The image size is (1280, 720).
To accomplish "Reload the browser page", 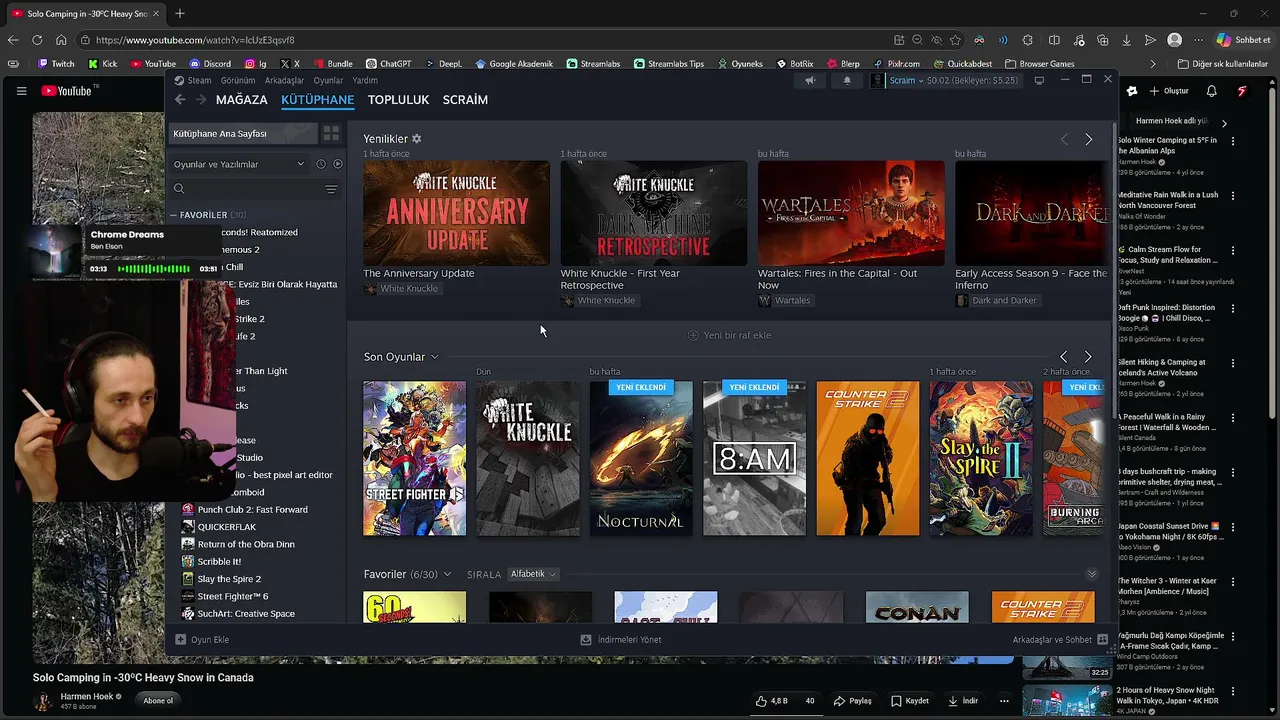I will click(37, 40).
